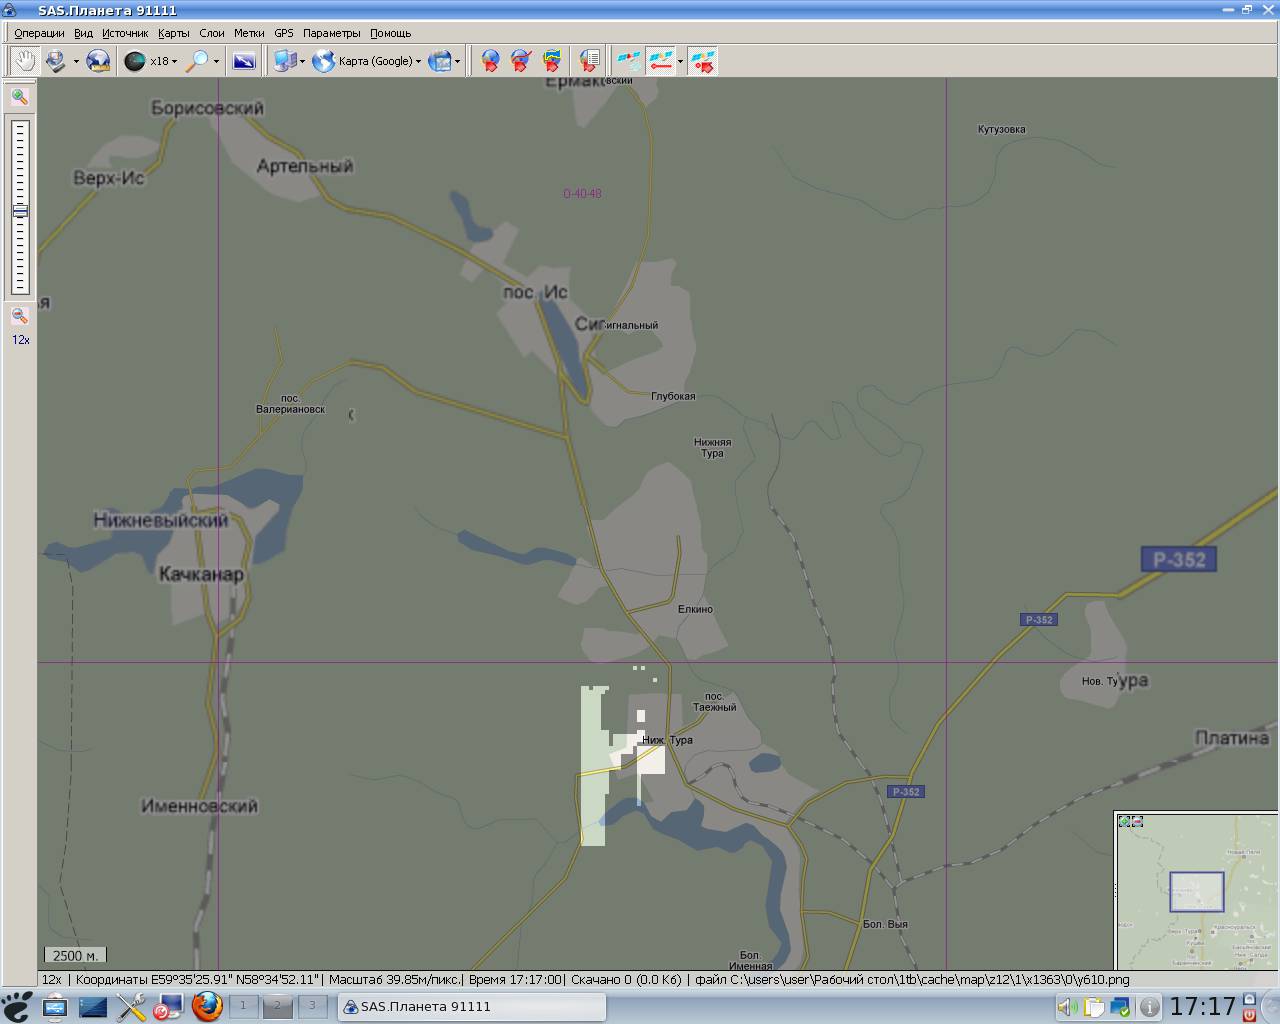Toggle the GPS centering satellite button
The width and height of the screenshot is (1280, 1024).
[x=703, y=61]
